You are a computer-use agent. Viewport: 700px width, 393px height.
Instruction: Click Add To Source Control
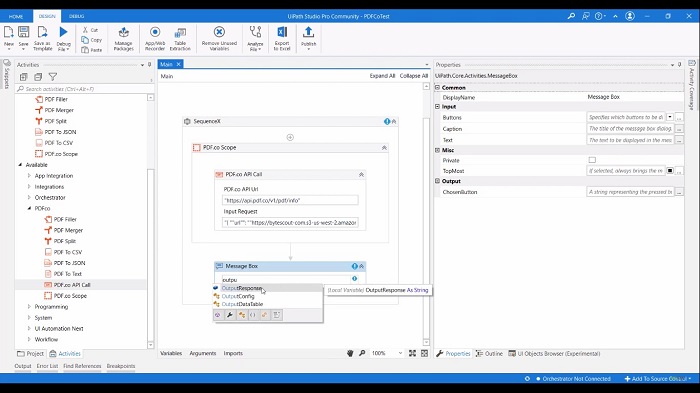[658, 379]
